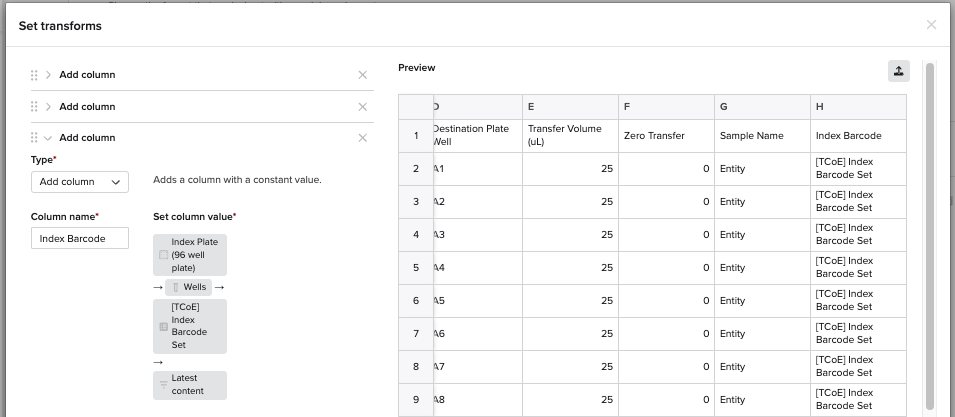Image resolution: width=955 pixels, height=417 pixels.
Task: Close the Set transforms dialog
Action: 931,25
